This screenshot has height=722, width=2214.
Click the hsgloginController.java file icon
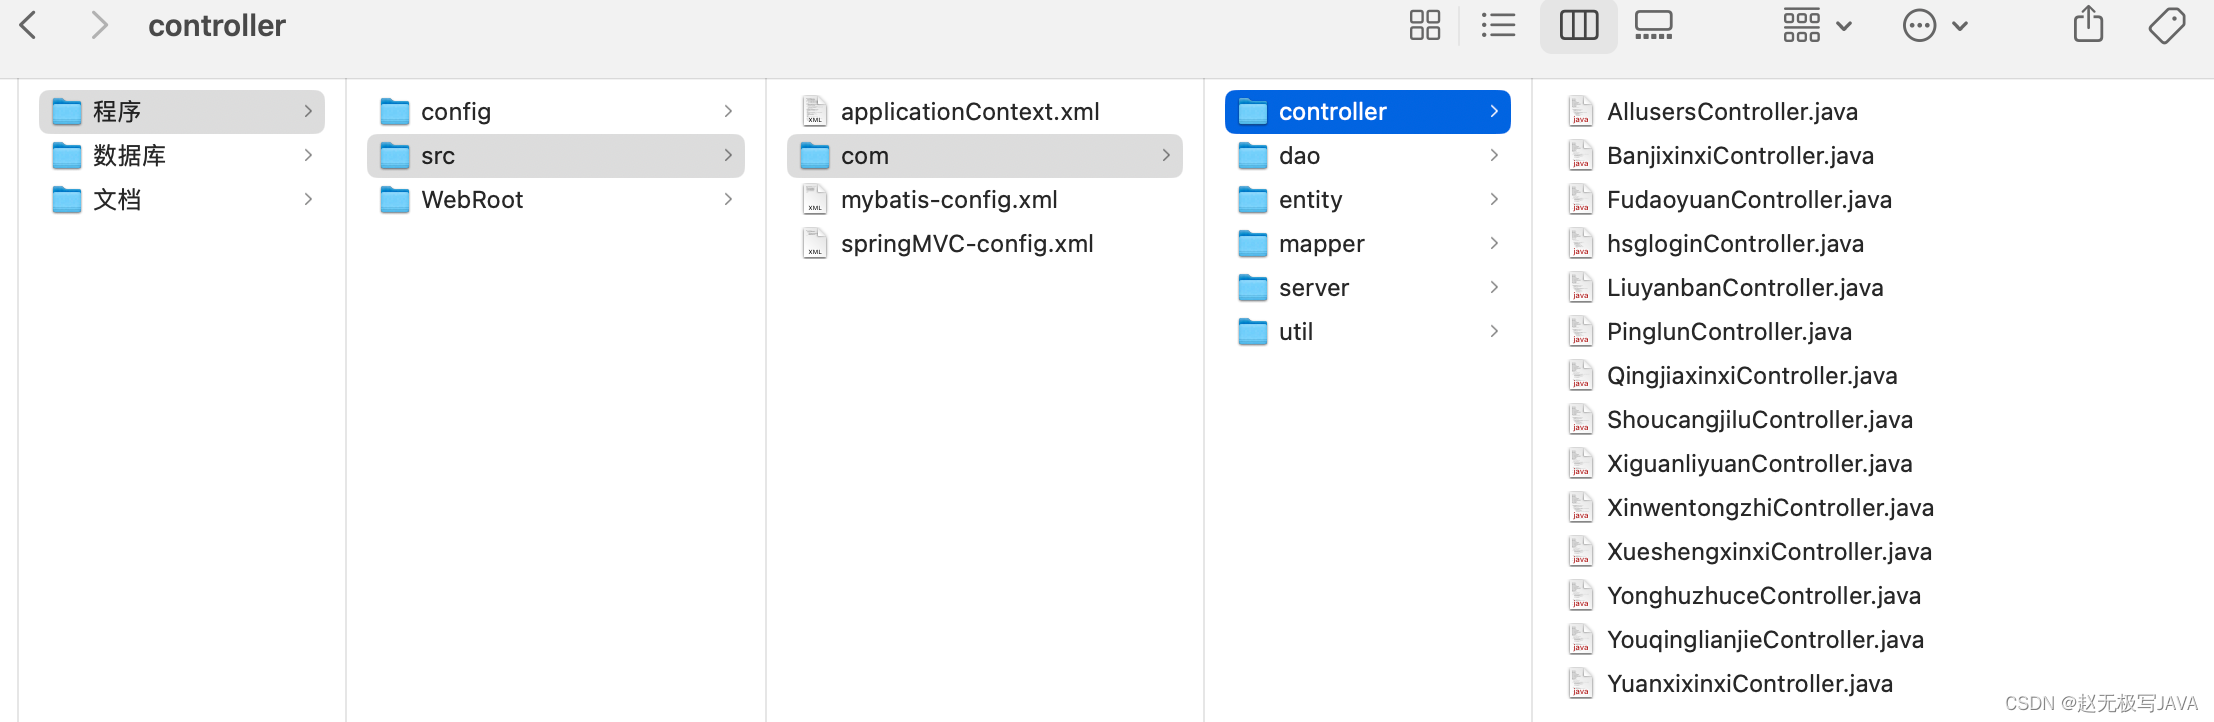[1580, 243]
